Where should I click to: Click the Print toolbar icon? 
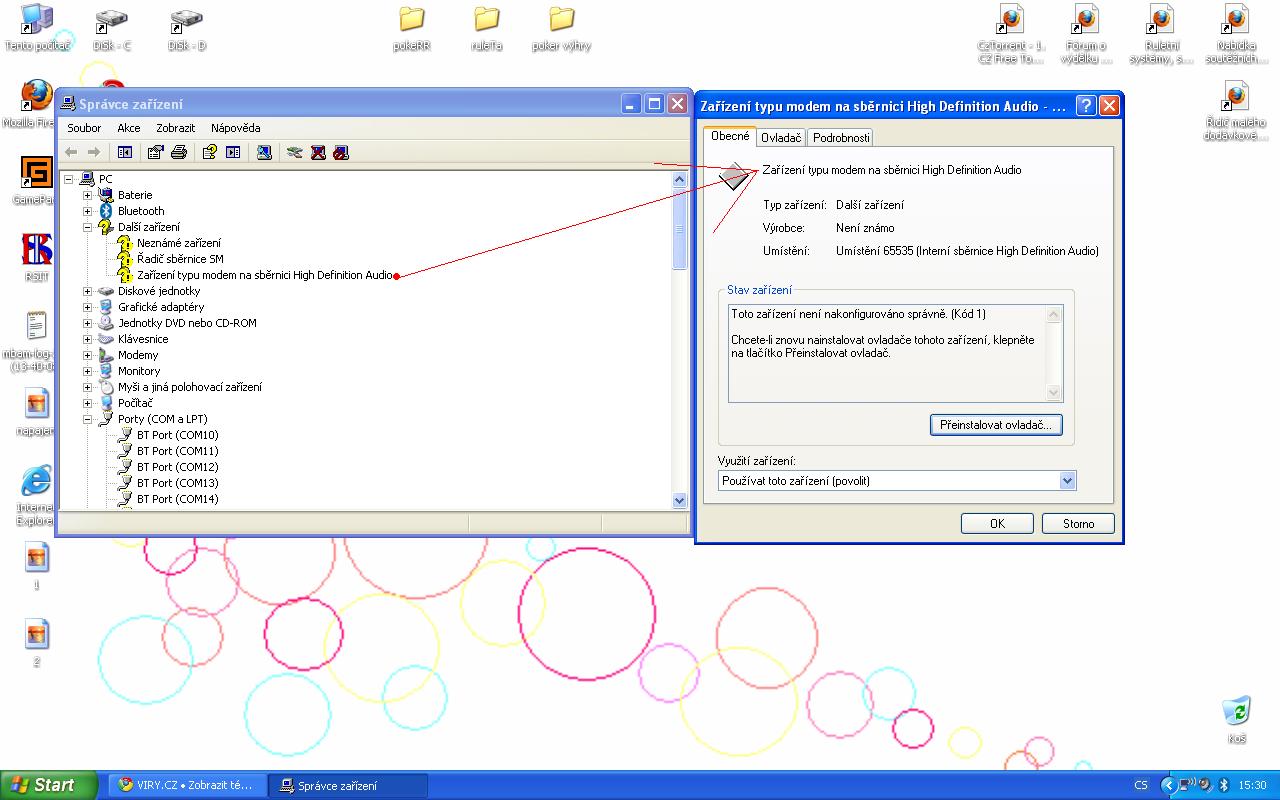coord(179,152)
